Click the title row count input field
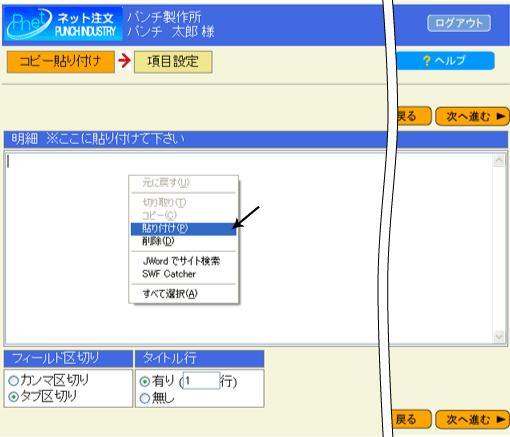 click(x=201, y=381)
